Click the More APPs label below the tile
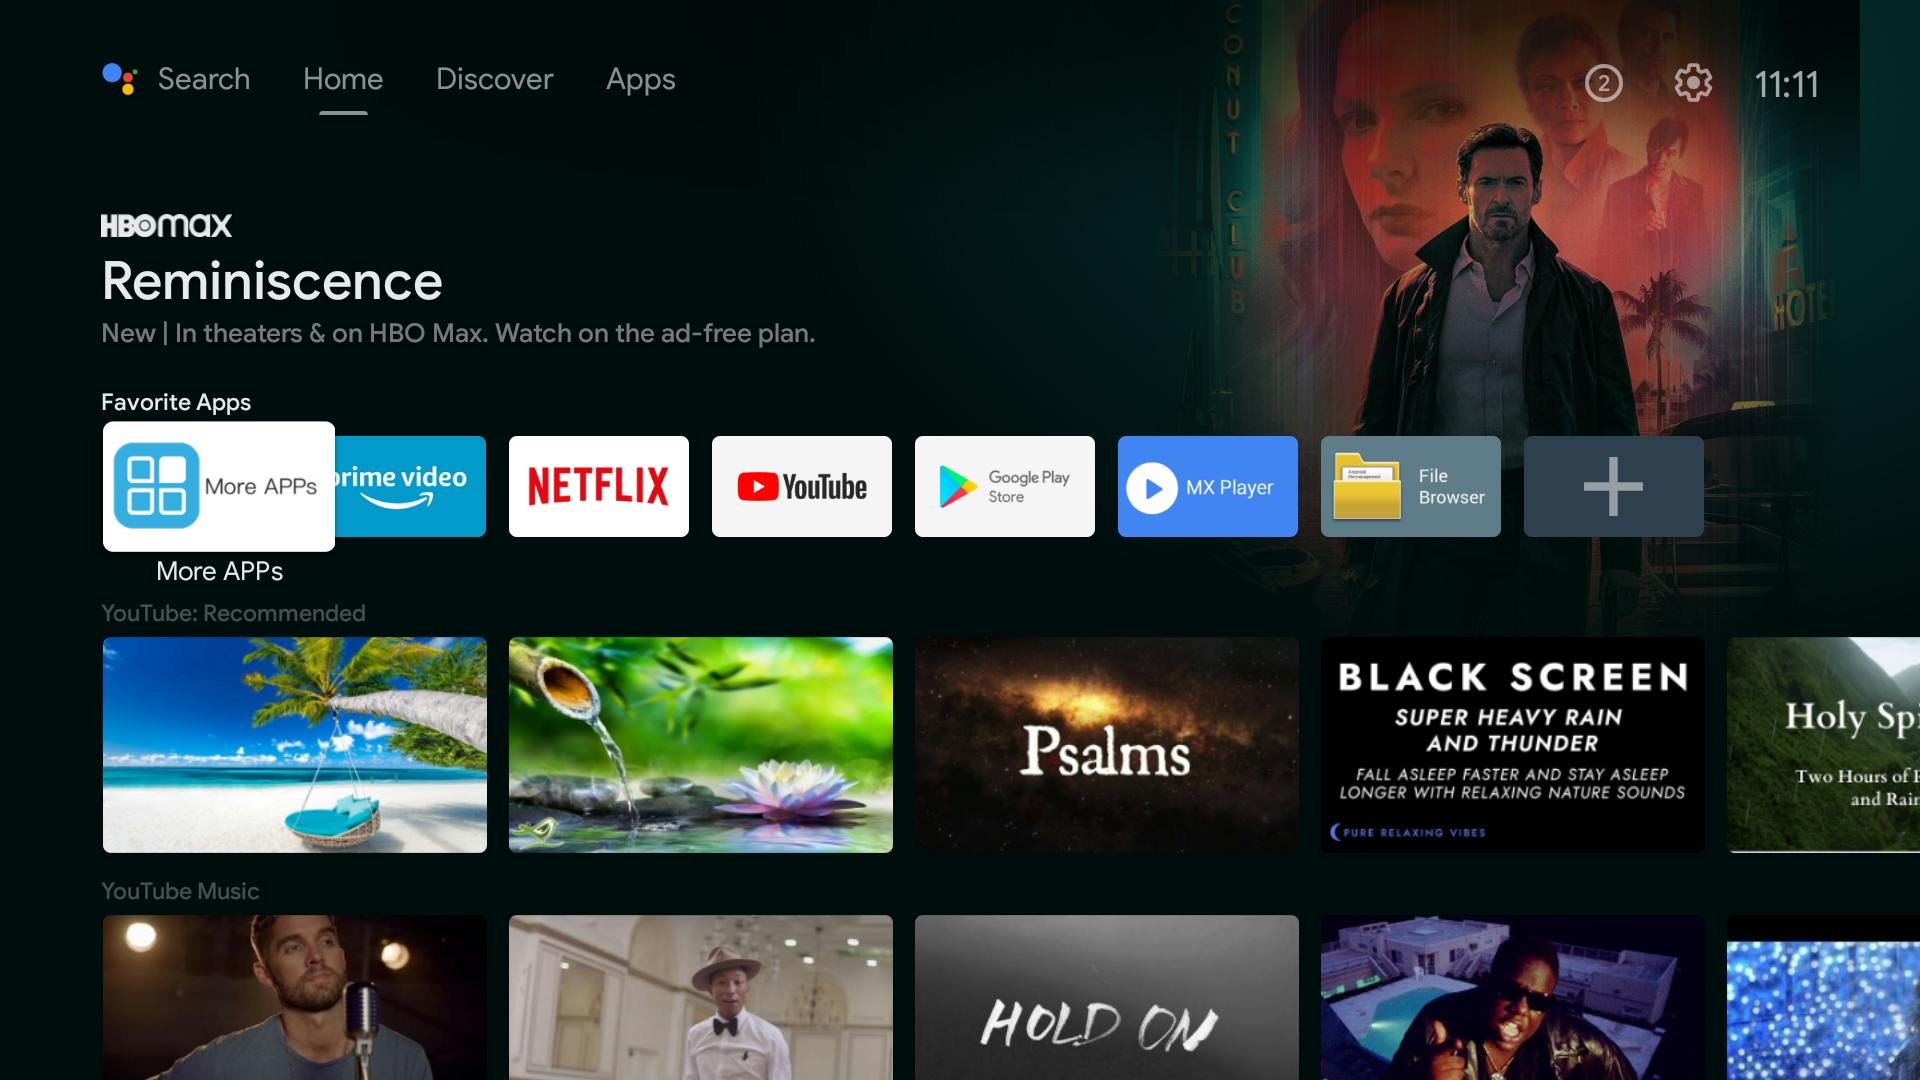The image size is (1920, 1080). point(219,571)
